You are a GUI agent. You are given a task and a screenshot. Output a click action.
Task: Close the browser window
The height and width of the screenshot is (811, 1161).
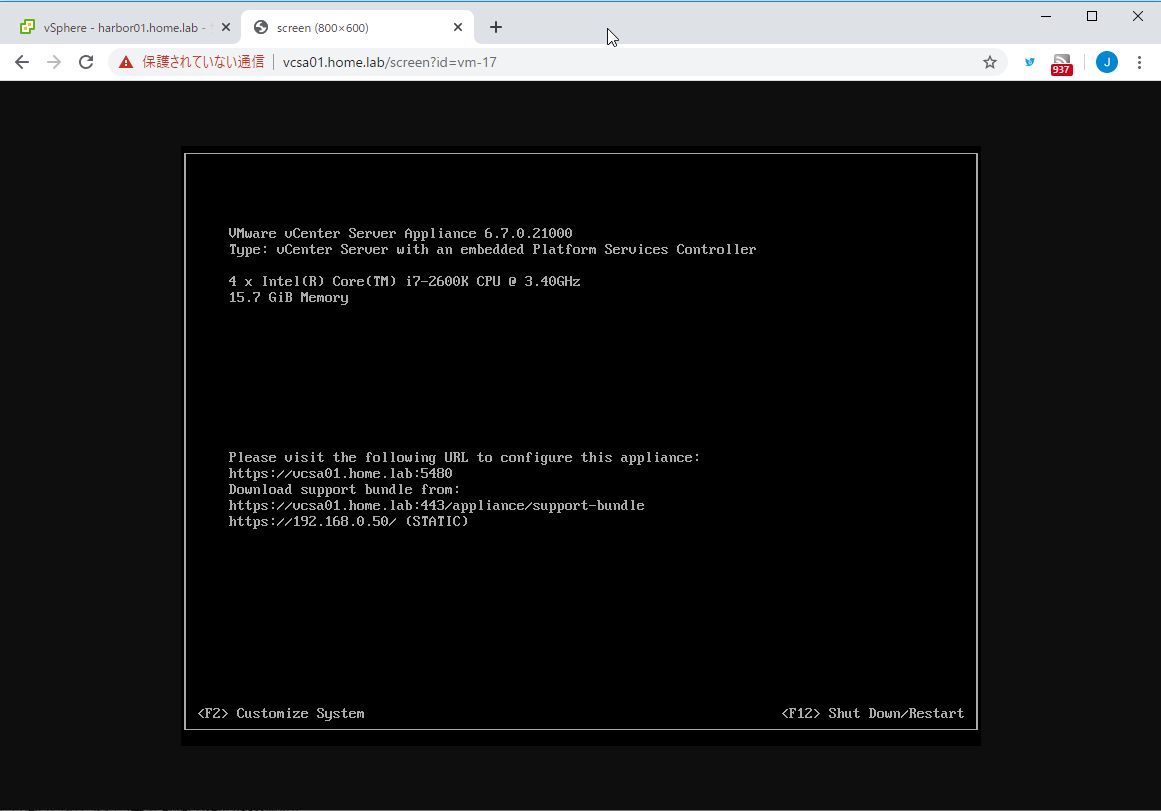(1138, 16)
